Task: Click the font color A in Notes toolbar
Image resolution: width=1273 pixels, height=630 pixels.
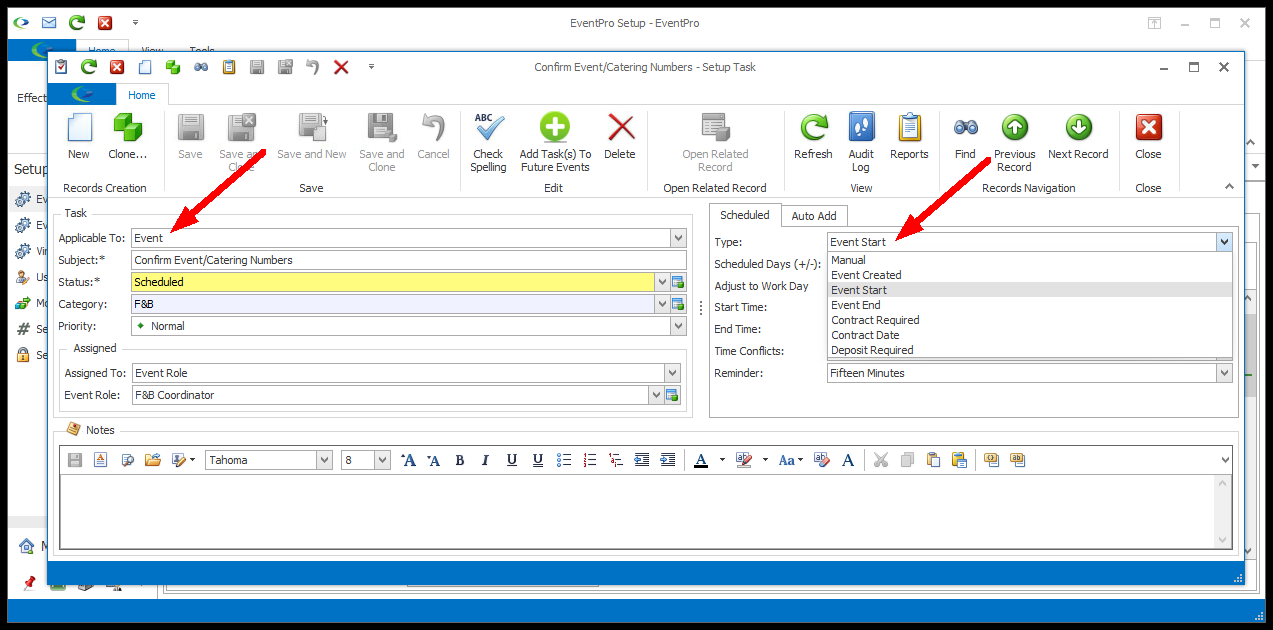Action: pos(700,460)
